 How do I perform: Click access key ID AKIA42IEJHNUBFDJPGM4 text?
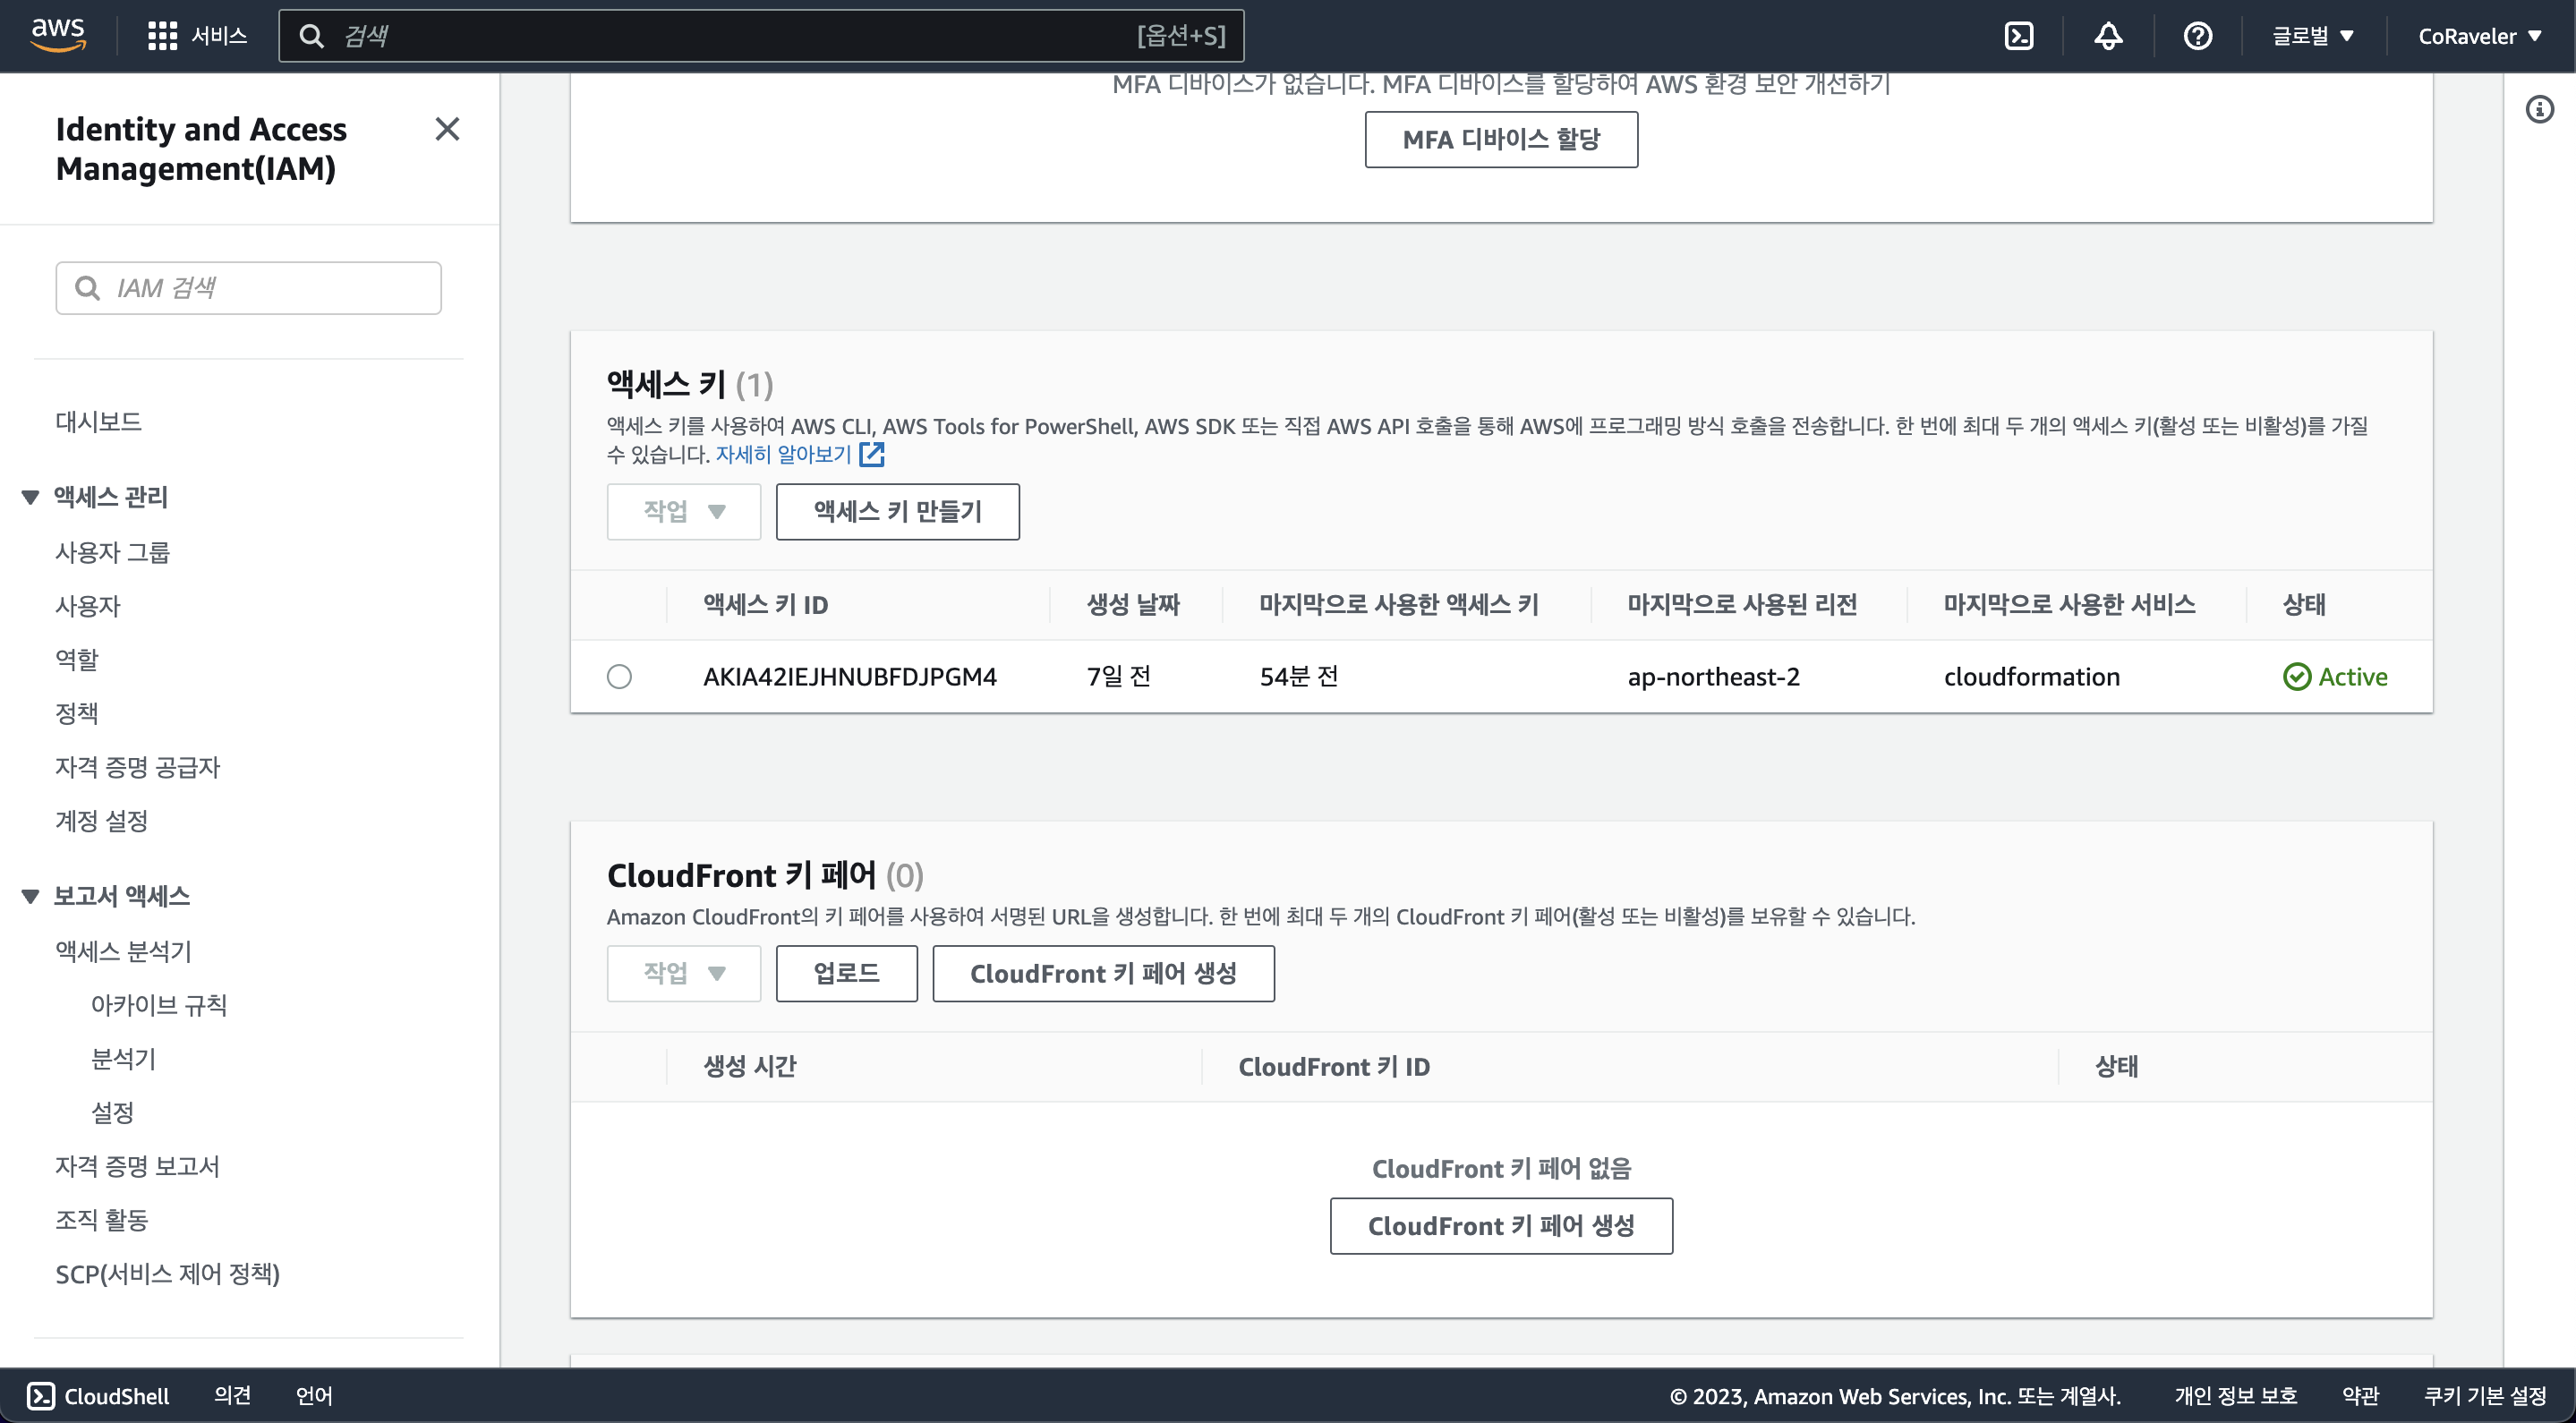coord(850,677)
